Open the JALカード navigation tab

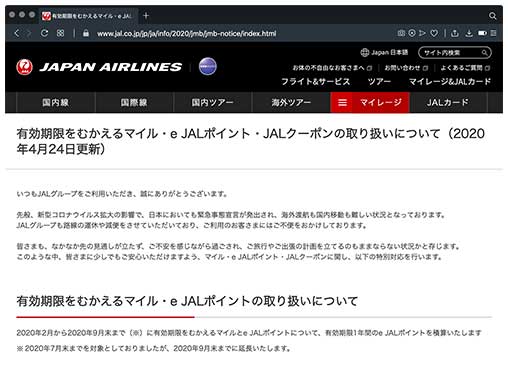(x=448, y=103)
